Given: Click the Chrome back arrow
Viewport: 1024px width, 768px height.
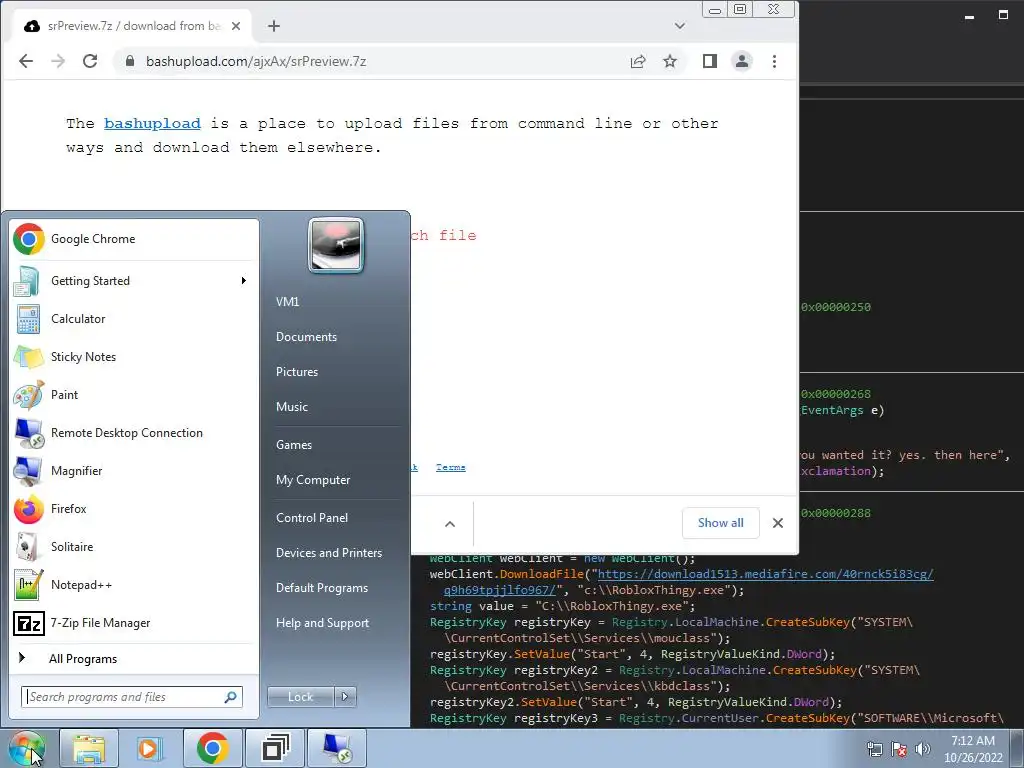Looking at the screenshot, I should click(x=26, y=61).
